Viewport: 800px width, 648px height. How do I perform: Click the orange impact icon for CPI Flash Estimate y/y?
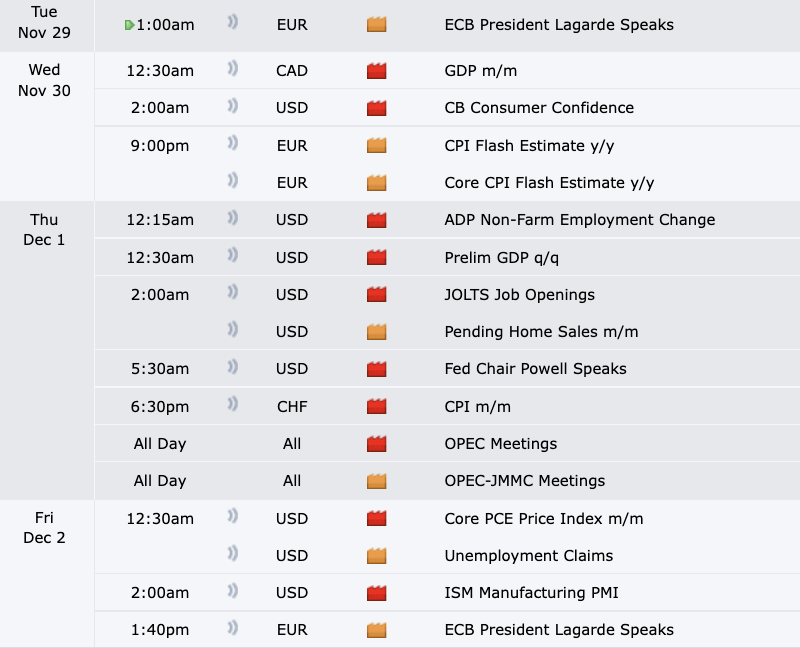(377, 146)
